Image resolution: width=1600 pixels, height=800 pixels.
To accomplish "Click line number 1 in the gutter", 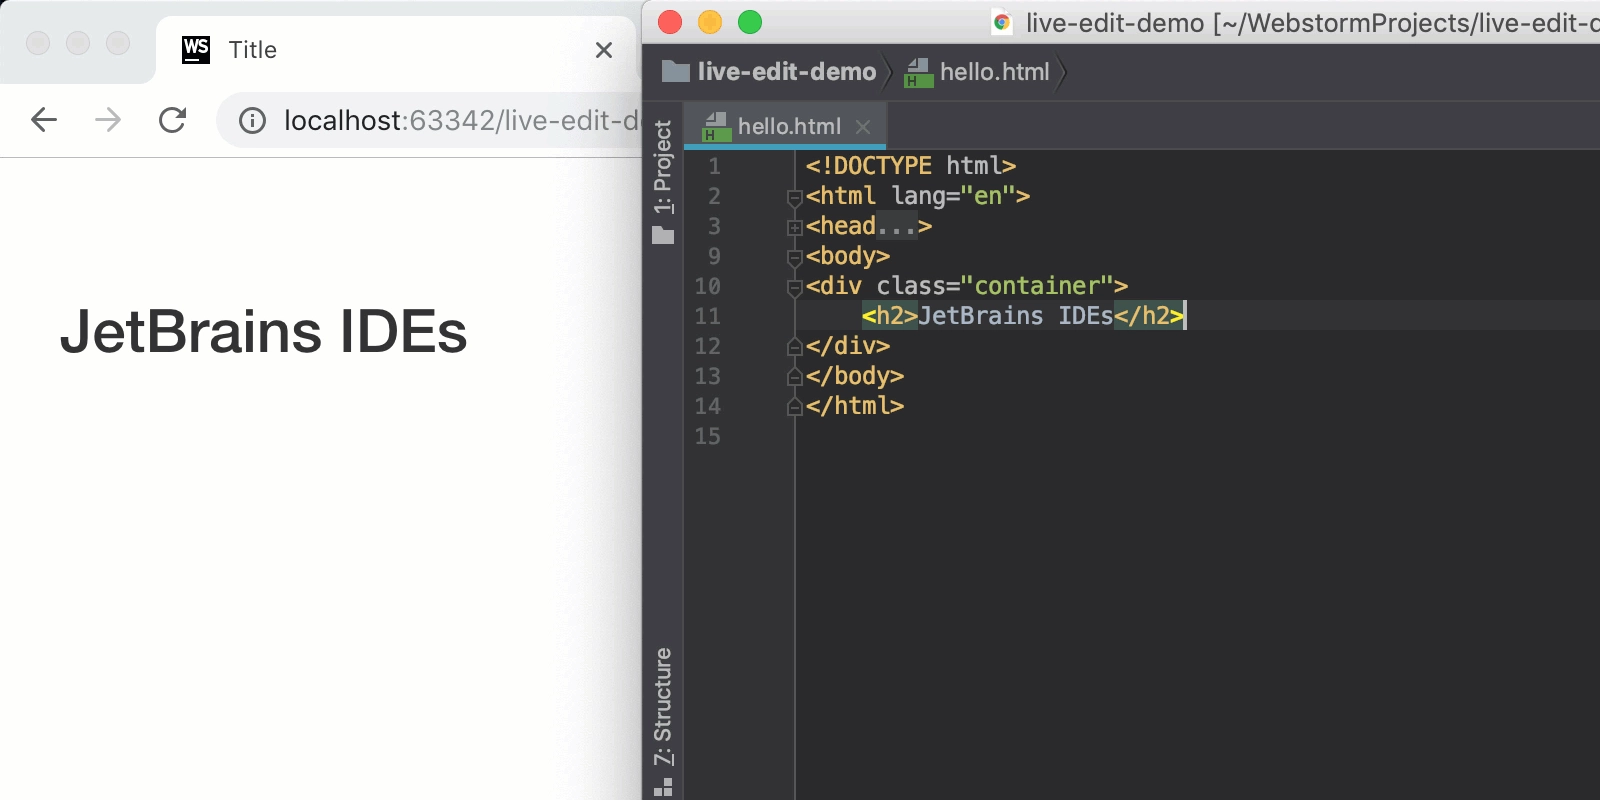I will (714, 166).
